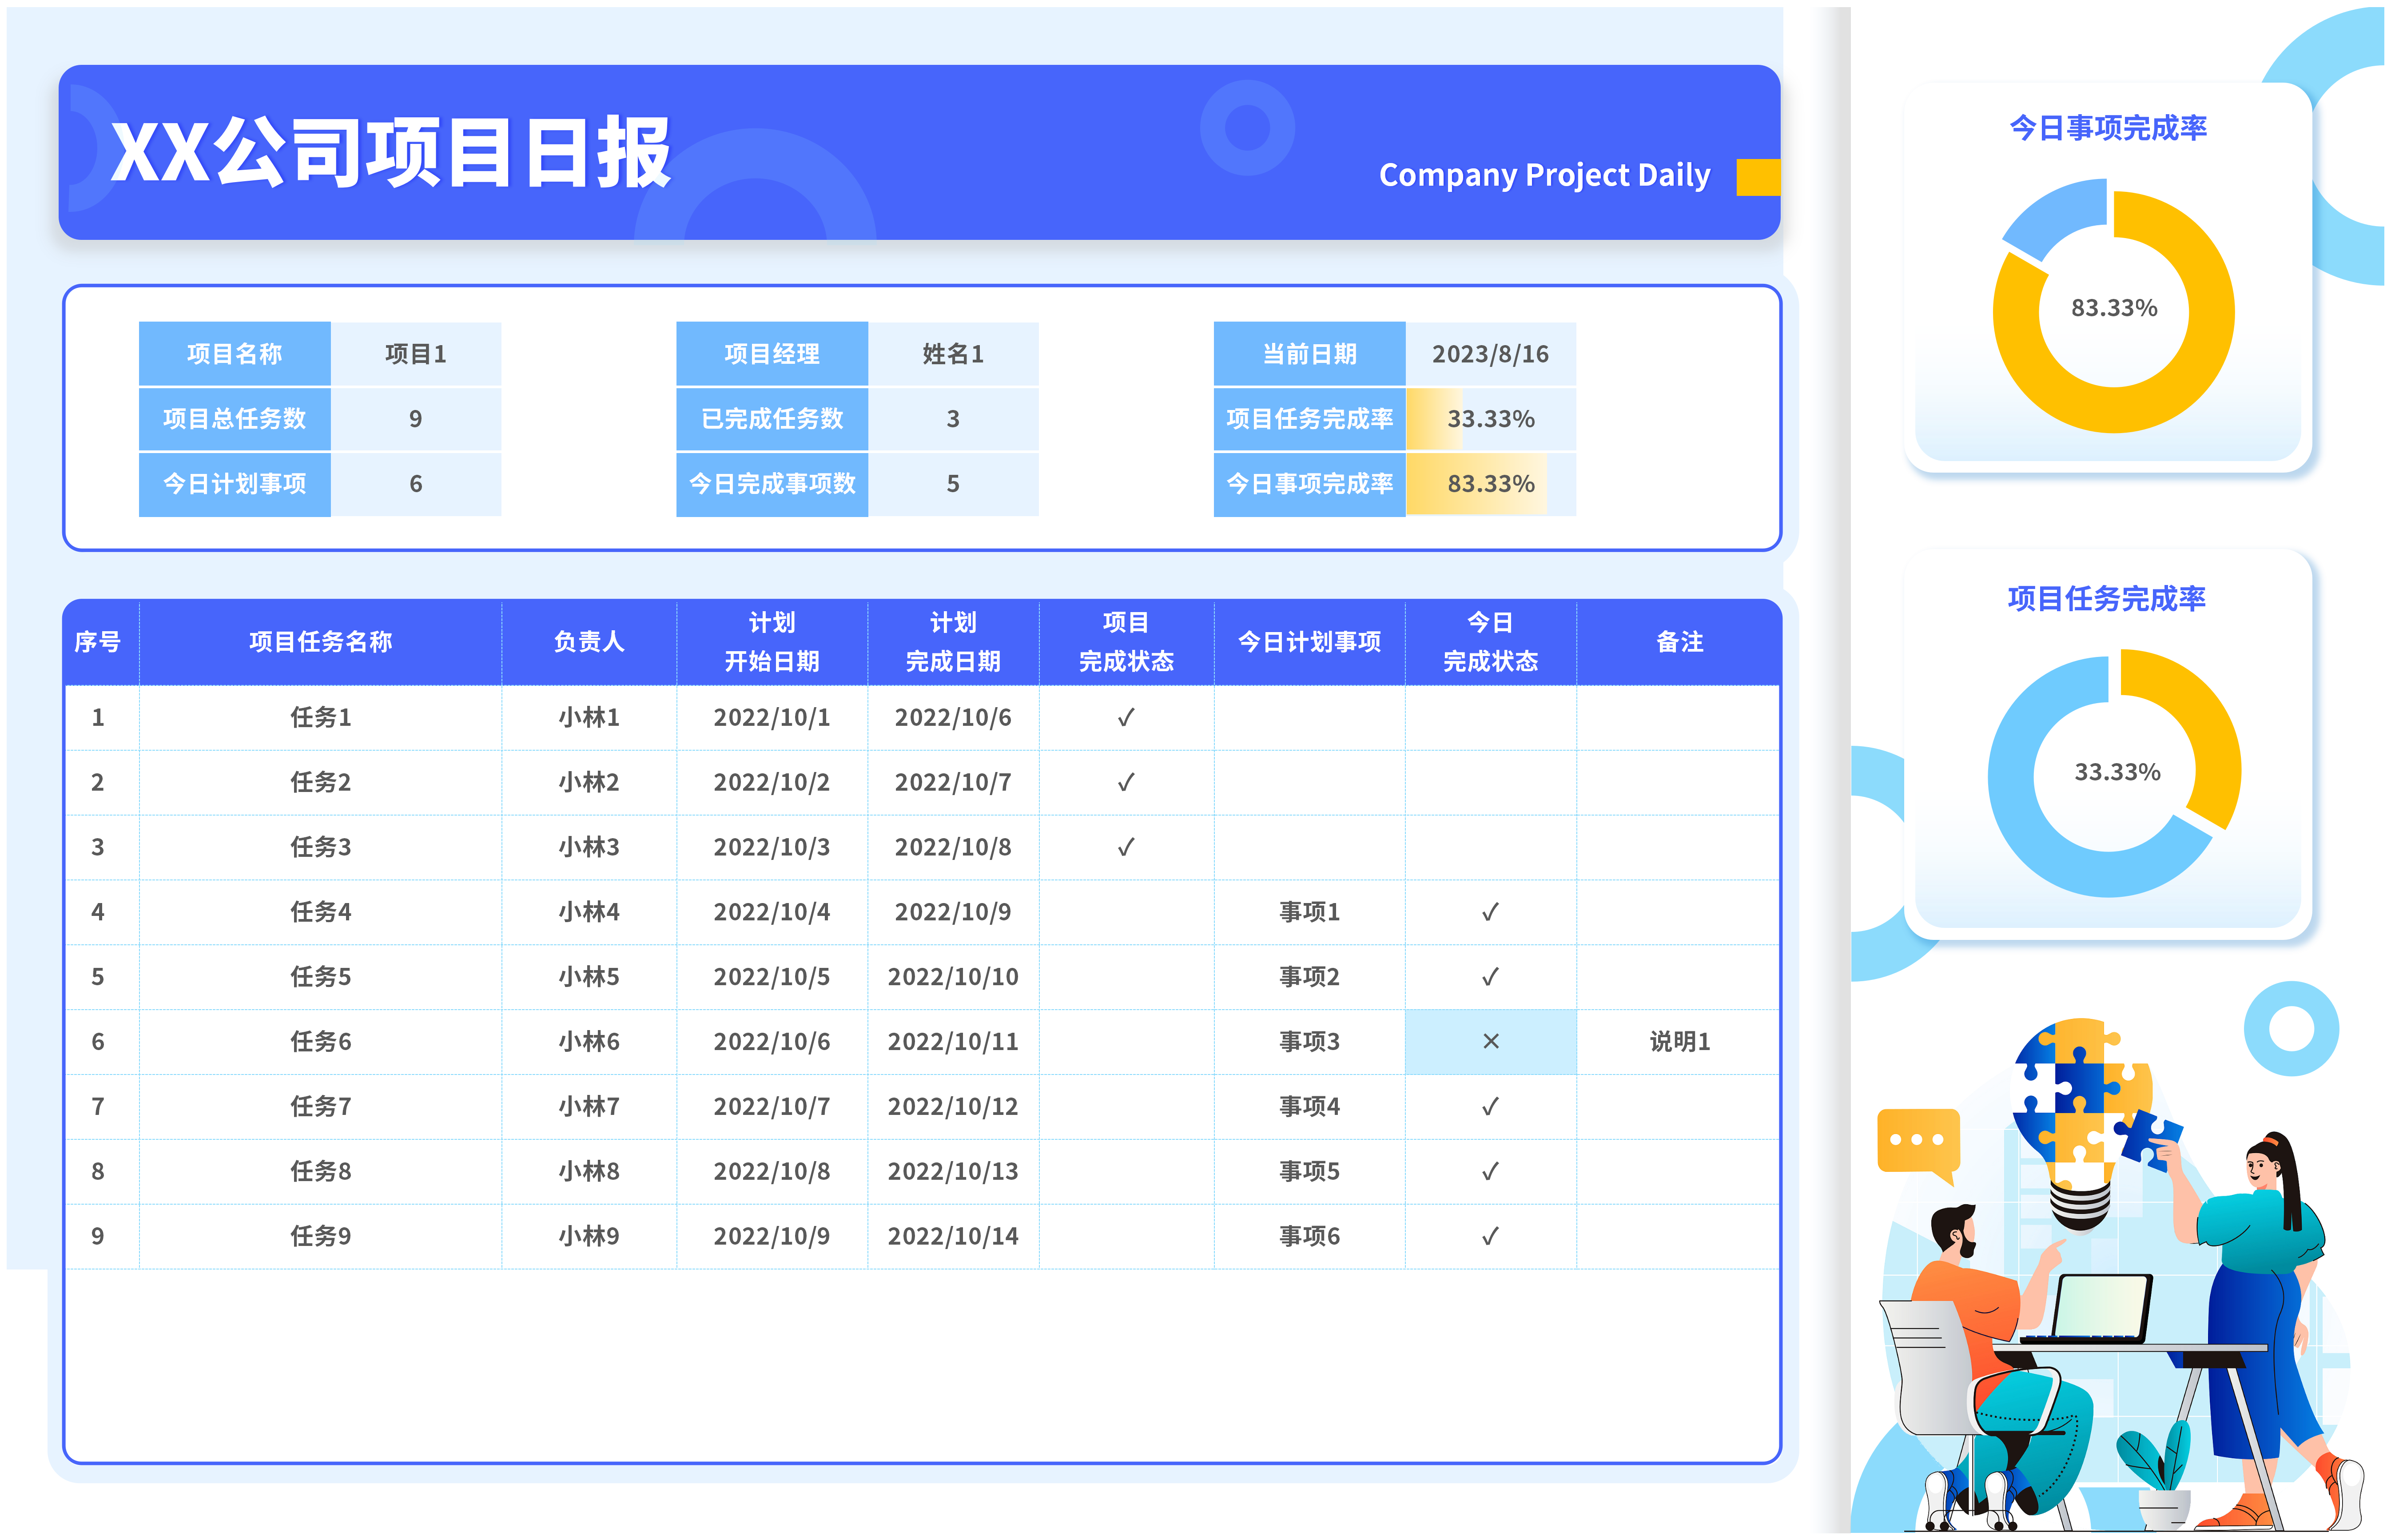The image size is (2391, 1540).
Task: Click the XX公司项目日报 title
Action: pyautogui.click(x=390, y=153)
